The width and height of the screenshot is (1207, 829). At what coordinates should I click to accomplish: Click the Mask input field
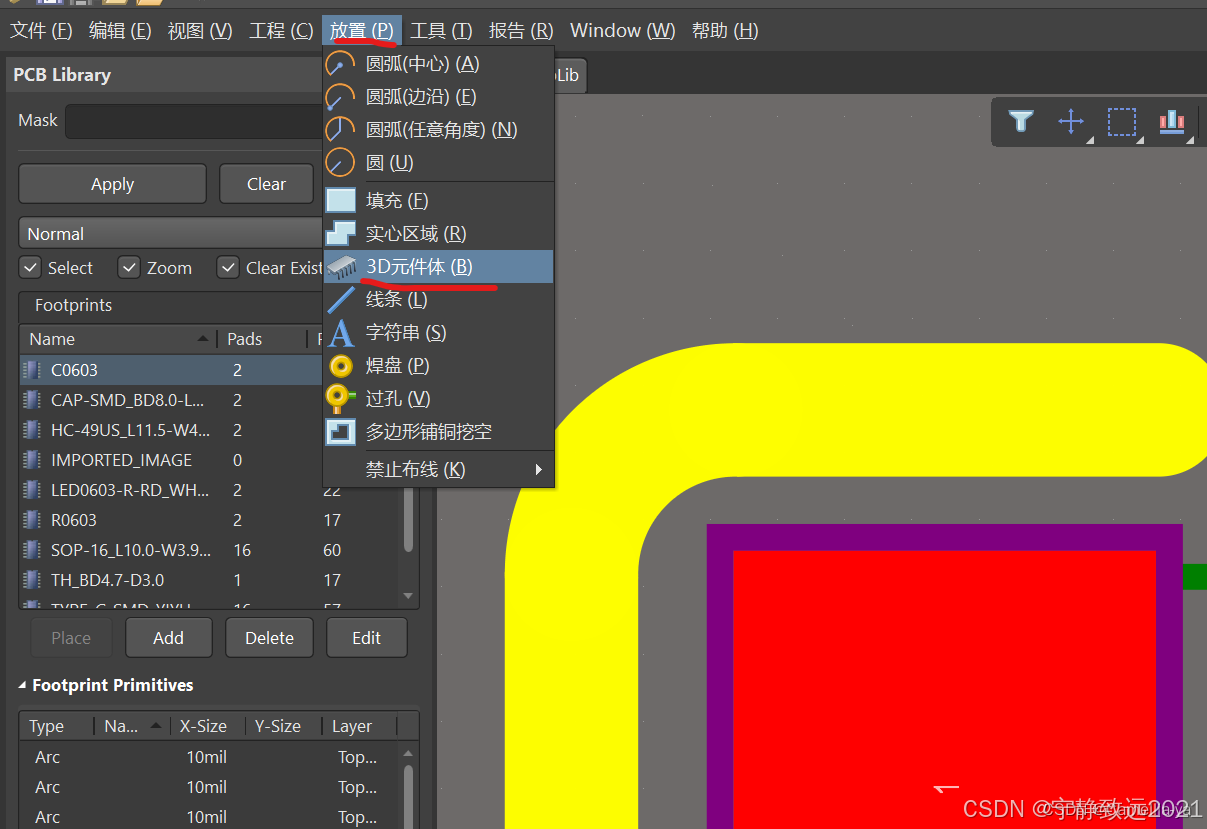pyautogui.click(x=192, y=121)
